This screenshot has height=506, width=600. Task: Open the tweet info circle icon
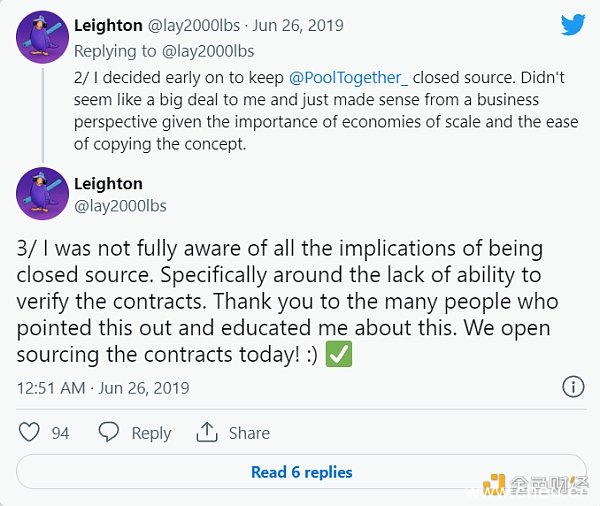pos(573,387)
